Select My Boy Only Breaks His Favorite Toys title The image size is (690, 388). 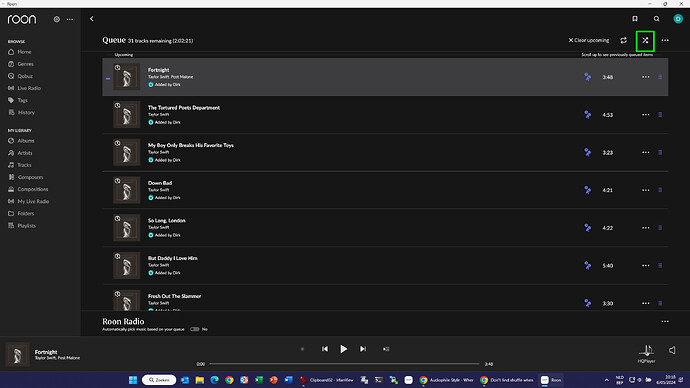(191, 145)
